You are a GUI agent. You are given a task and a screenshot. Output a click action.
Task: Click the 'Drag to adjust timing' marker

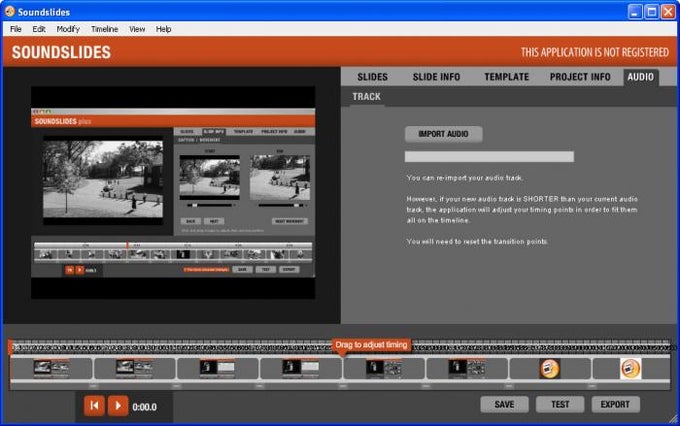372,345
